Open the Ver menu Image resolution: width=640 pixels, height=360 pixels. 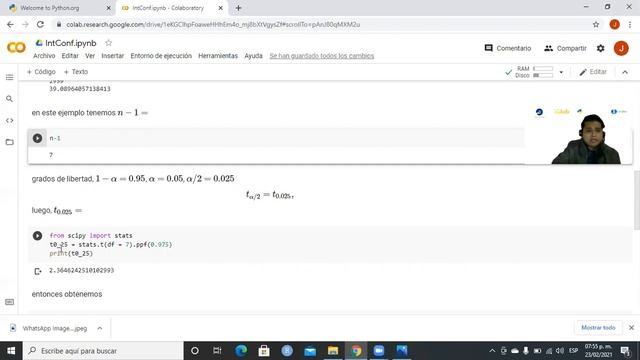tap(90, 56)
